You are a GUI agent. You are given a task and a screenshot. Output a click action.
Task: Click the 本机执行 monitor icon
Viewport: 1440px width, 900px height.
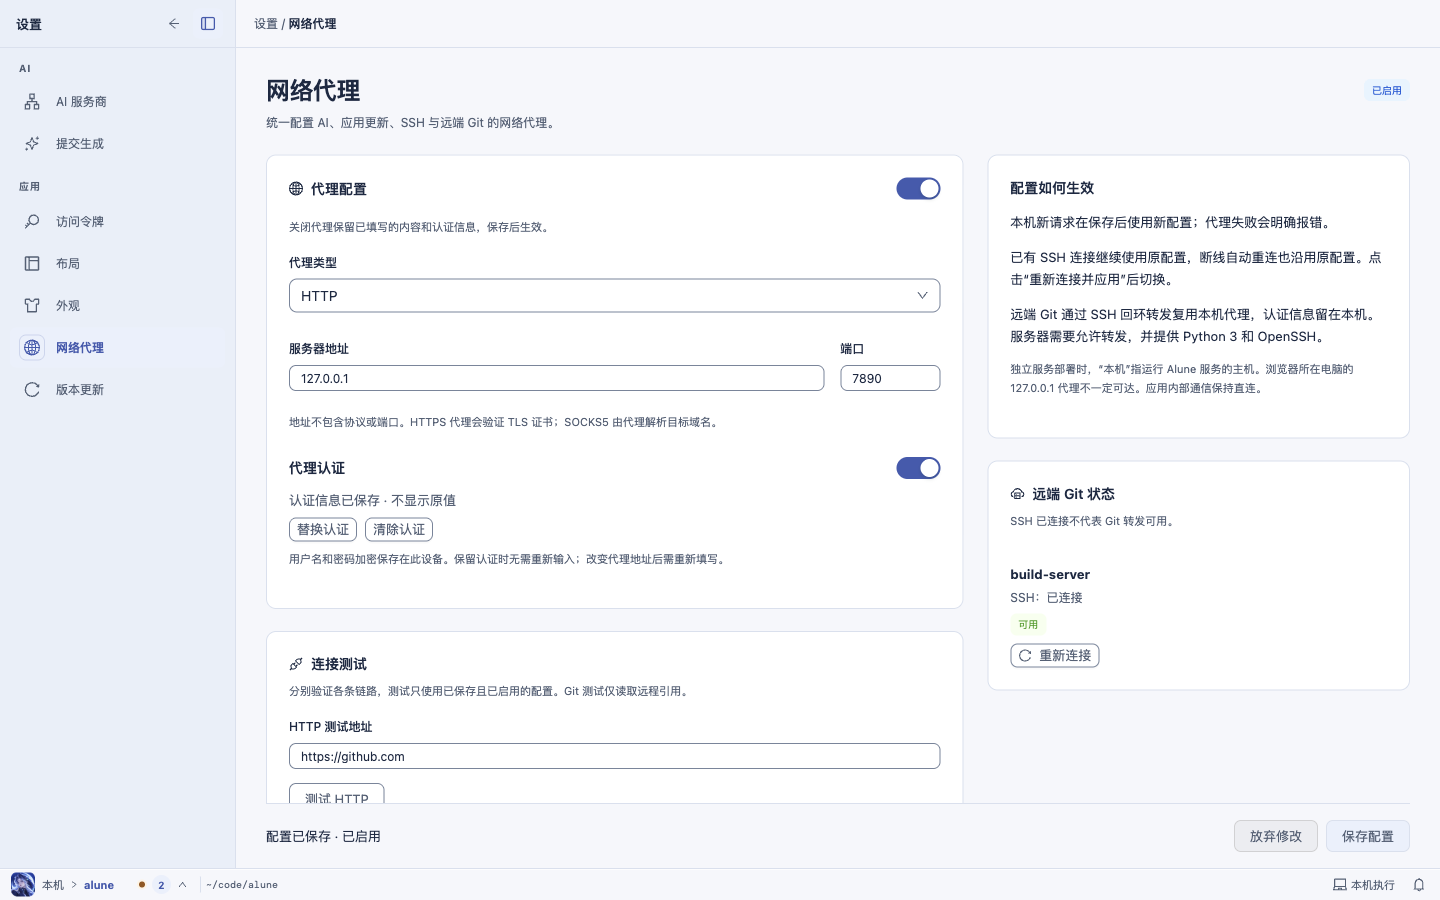(x=1339, y=884)
